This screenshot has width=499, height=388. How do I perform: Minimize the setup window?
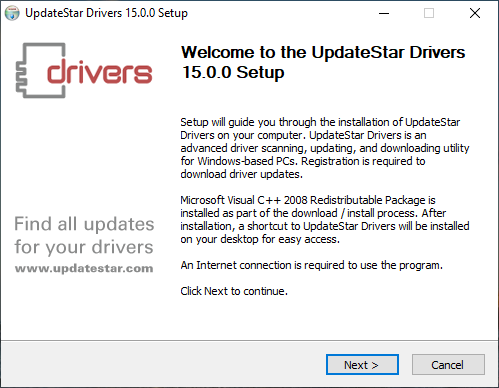(x=384, y=13)
